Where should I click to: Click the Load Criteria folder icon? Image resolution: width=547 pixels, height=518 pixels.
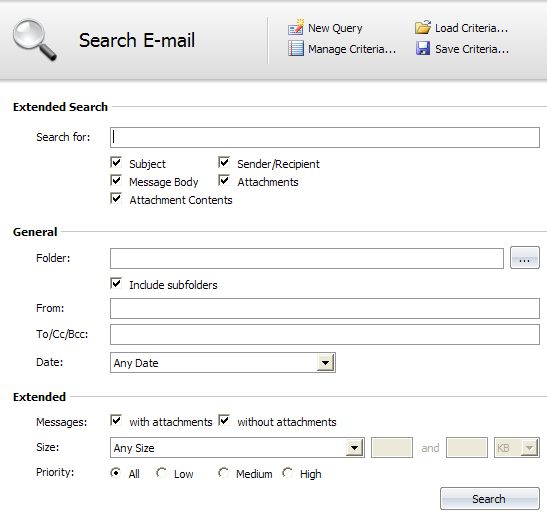pos(423,27)
